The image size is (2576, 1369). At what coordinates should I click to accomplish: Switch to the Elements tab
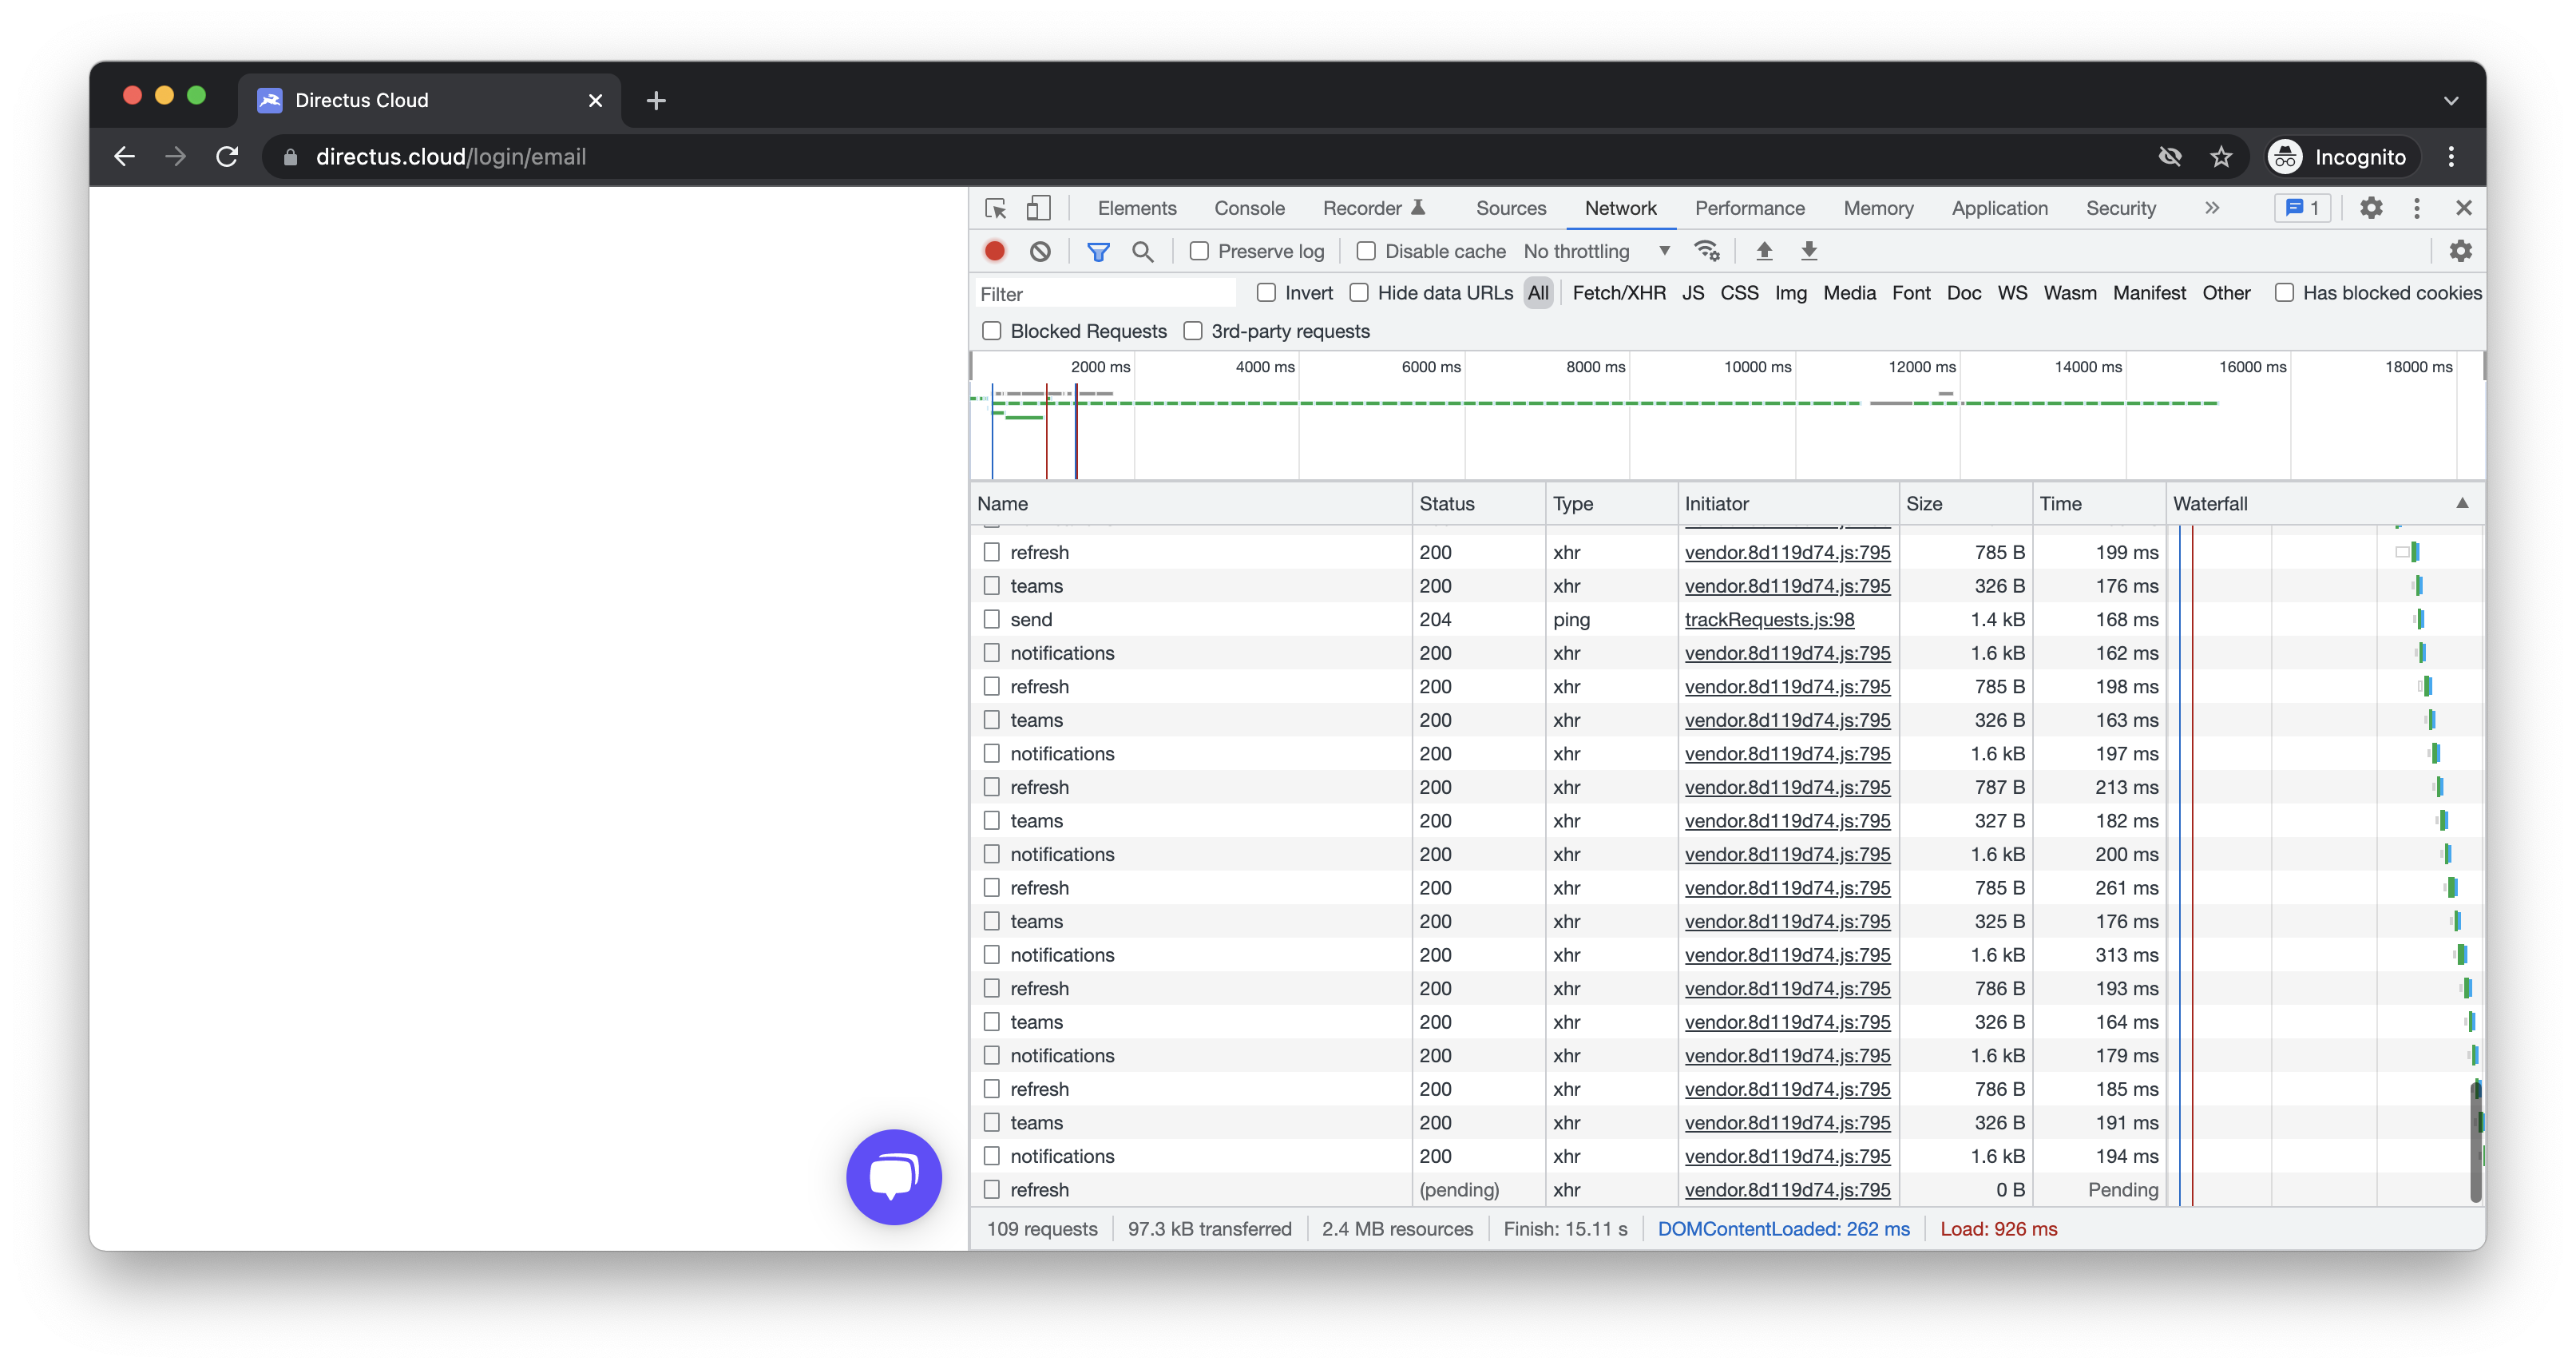[x=1137, y=208]
